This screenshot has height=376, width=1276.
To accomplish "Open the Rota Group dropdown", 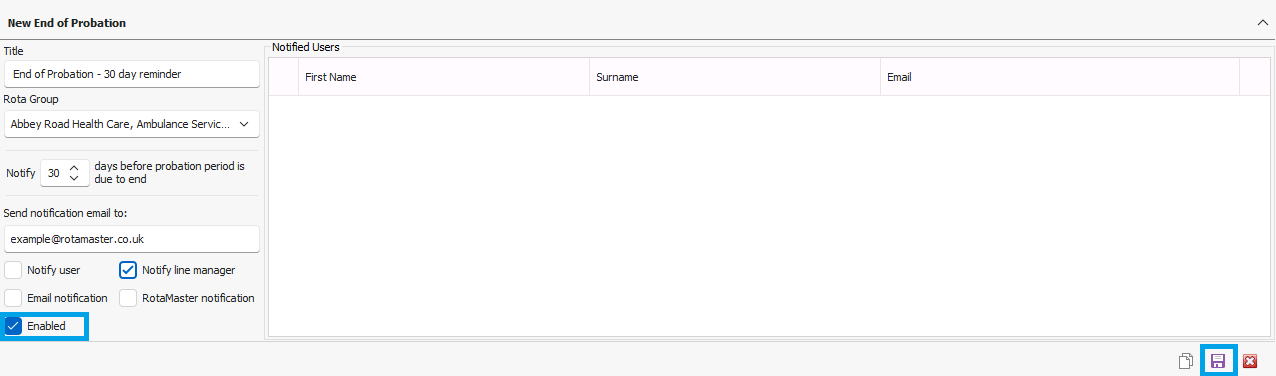I will click(131, 124).
